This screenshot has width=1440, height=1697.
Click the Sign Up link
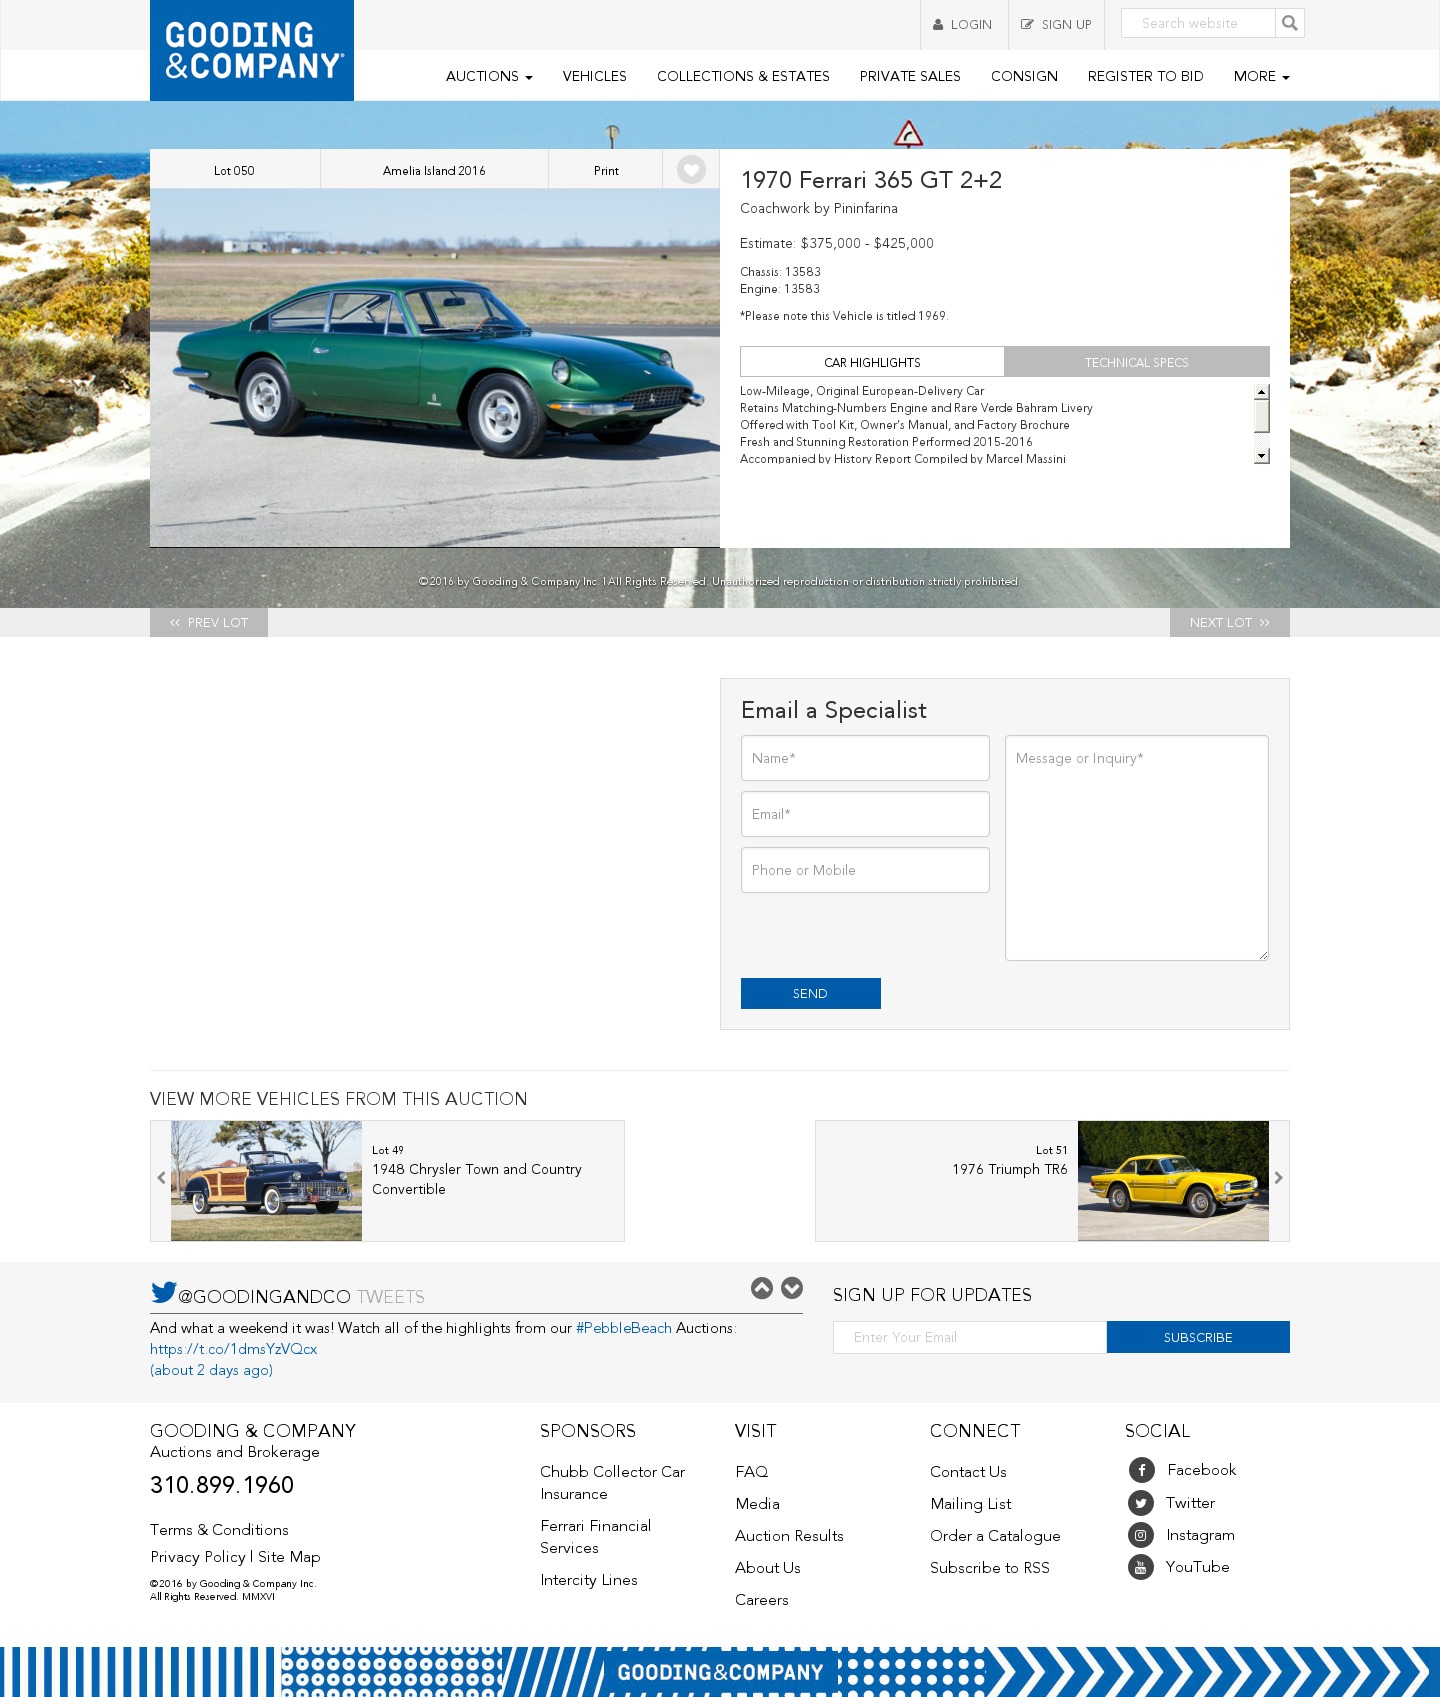pyautogui.click(x=1056, y=25)
